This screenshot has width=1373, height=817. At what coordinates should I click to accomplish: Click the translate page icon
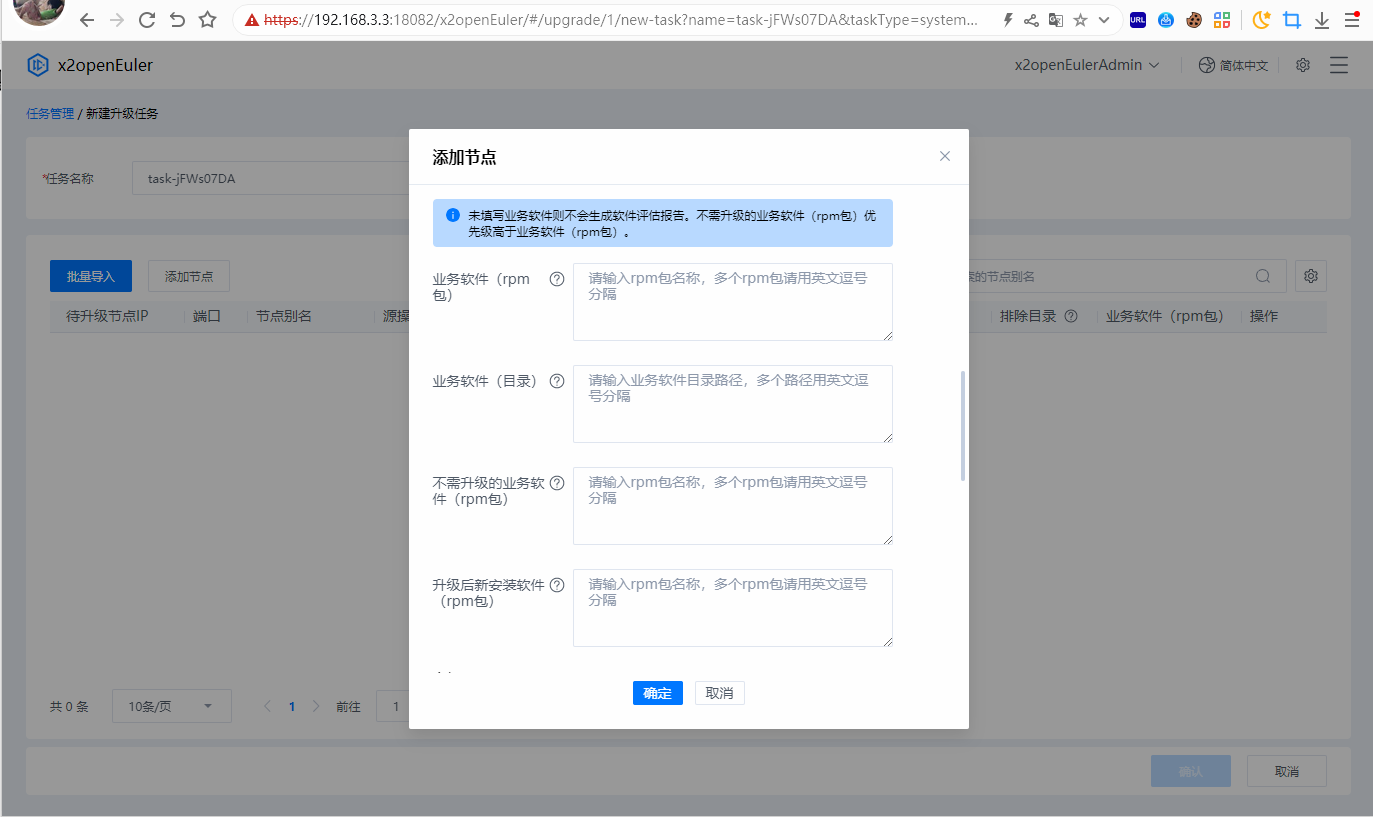click(x=1055, y=20)
